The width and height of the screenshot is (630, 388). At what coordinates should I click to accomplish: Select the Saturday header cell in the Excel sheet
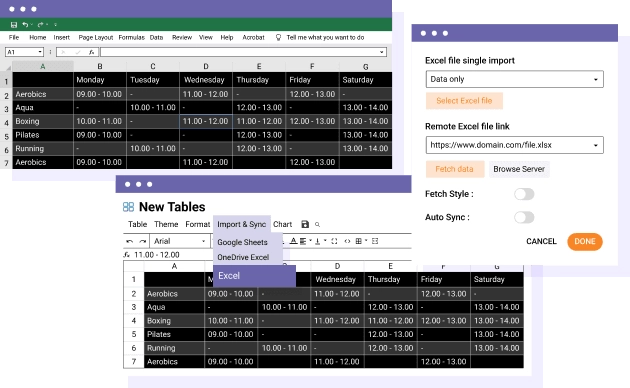tap(366, 80)
